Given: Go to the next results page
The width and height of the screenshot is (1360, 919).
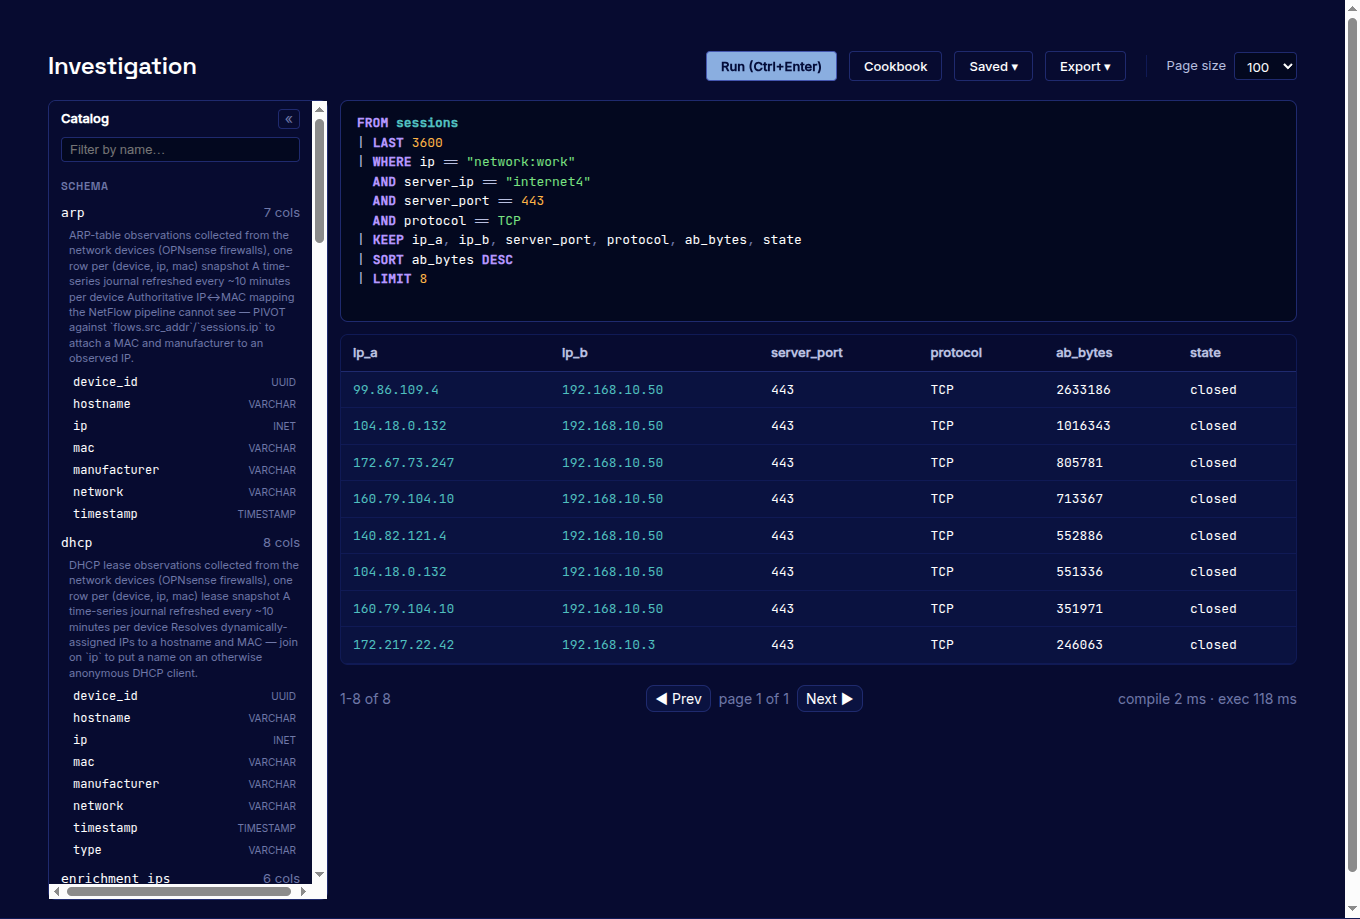Looking at the screenshot, I should pos(830,699).
